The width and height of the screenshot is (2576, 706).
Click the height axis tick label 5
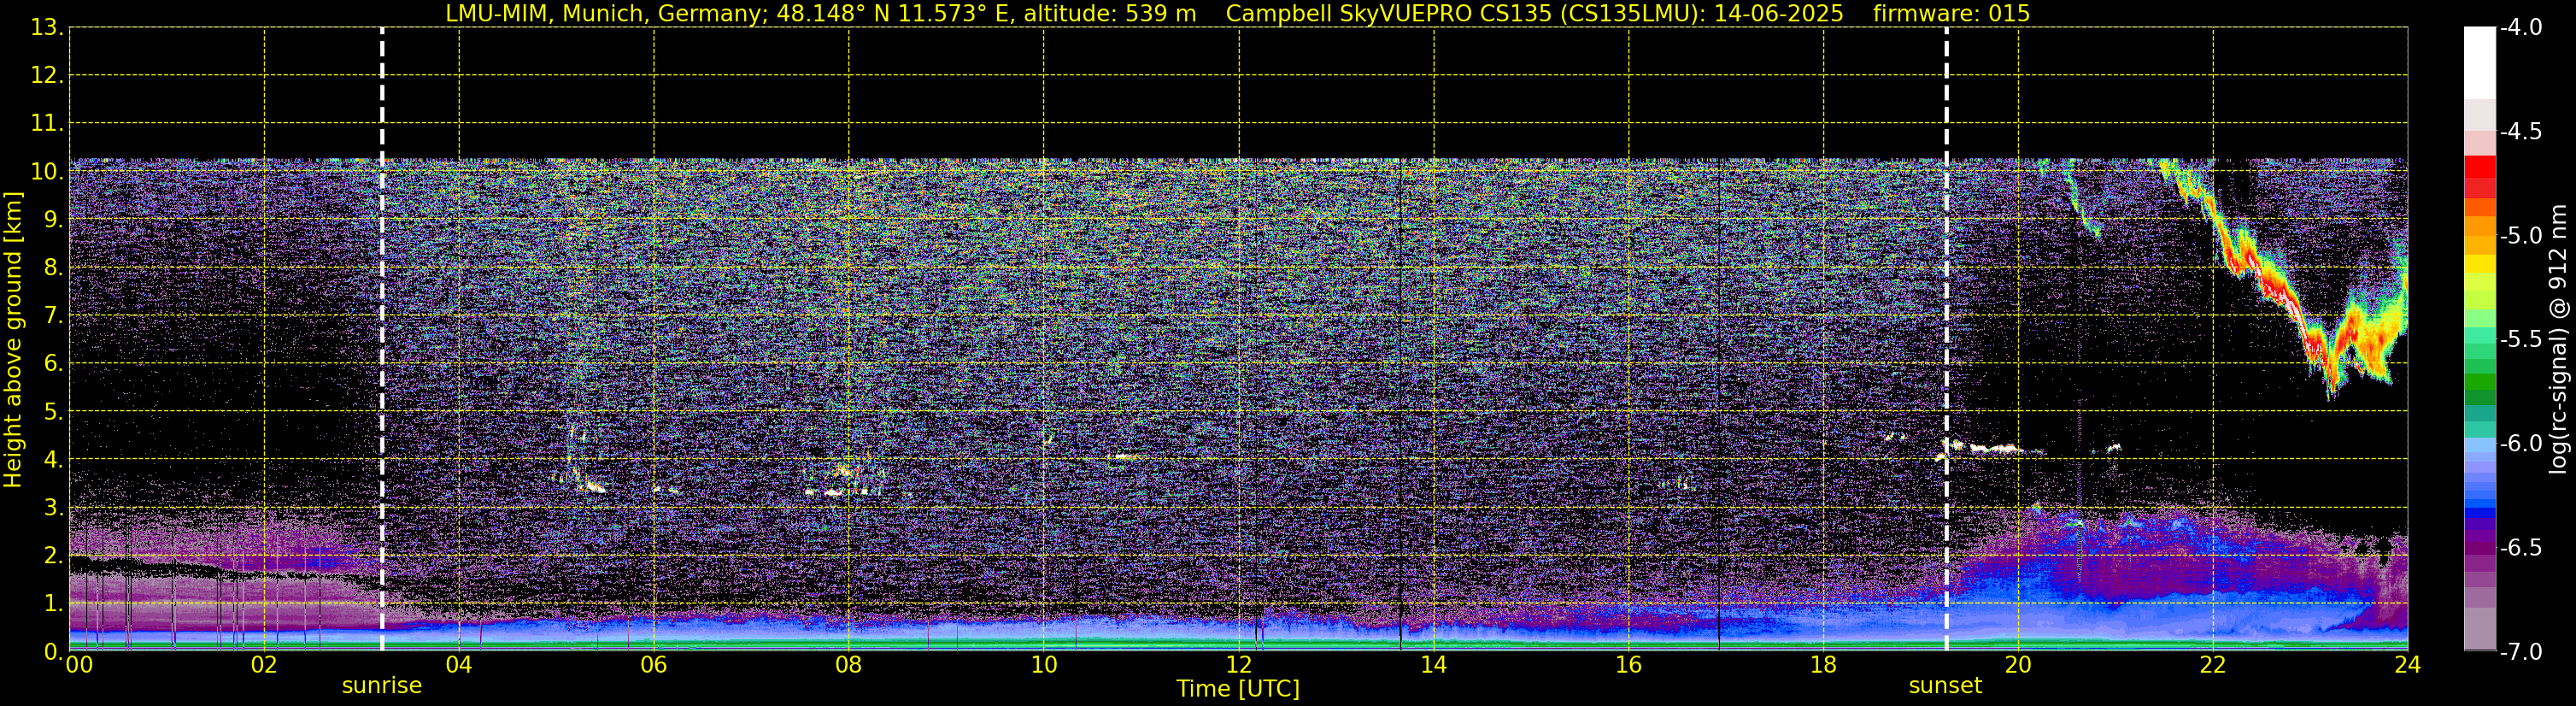[52, 412]
